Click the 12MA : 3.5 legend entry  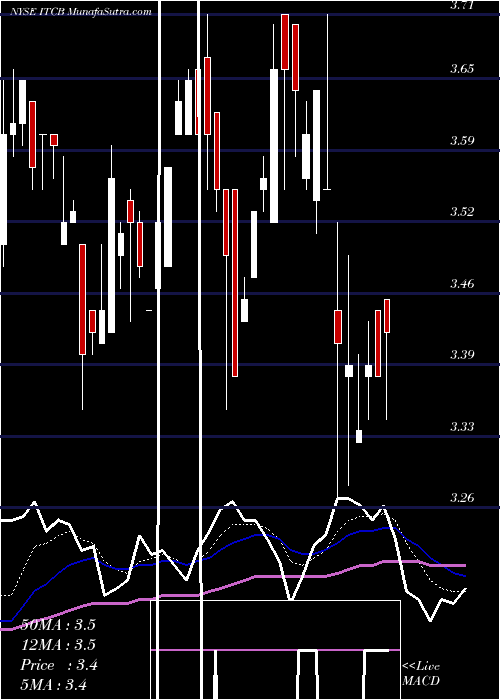(x=58, y=645)
